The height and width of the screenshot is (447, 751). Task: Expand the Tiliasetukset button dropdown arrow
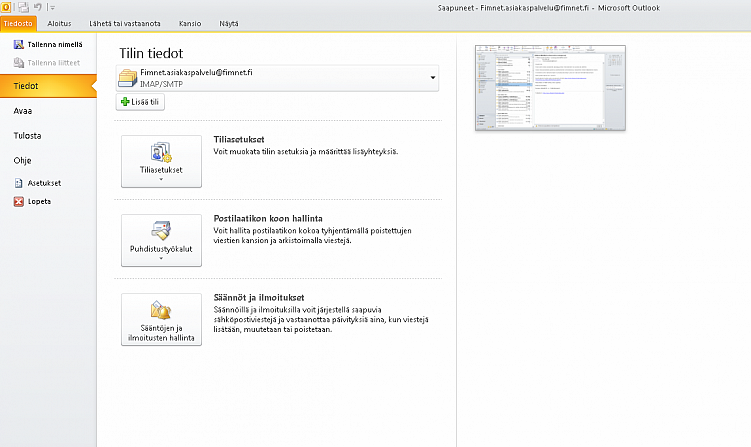(161, 180)
